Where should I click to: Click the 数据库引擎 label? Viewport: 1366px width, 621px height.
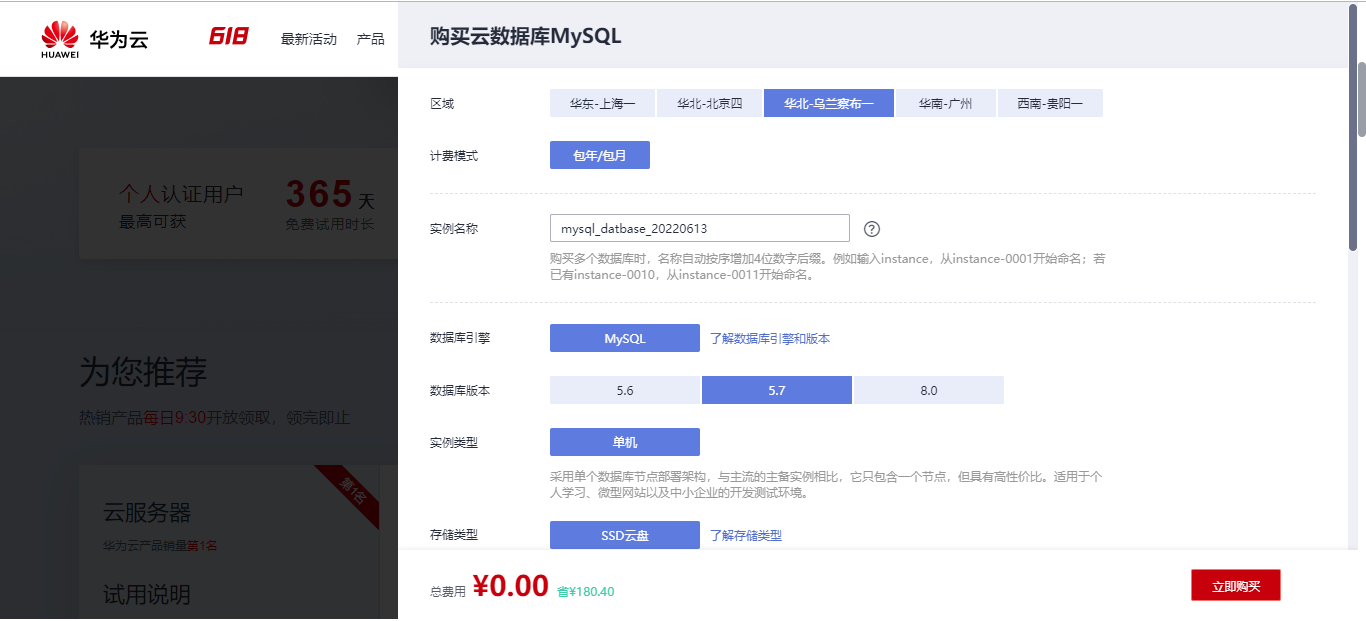460,338
